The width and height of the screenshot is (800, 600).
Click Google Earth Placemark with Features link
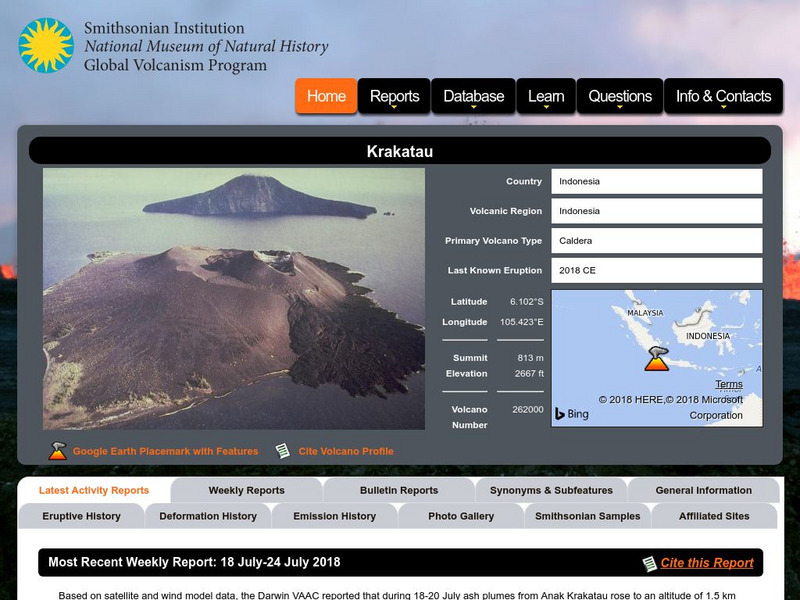165,451
